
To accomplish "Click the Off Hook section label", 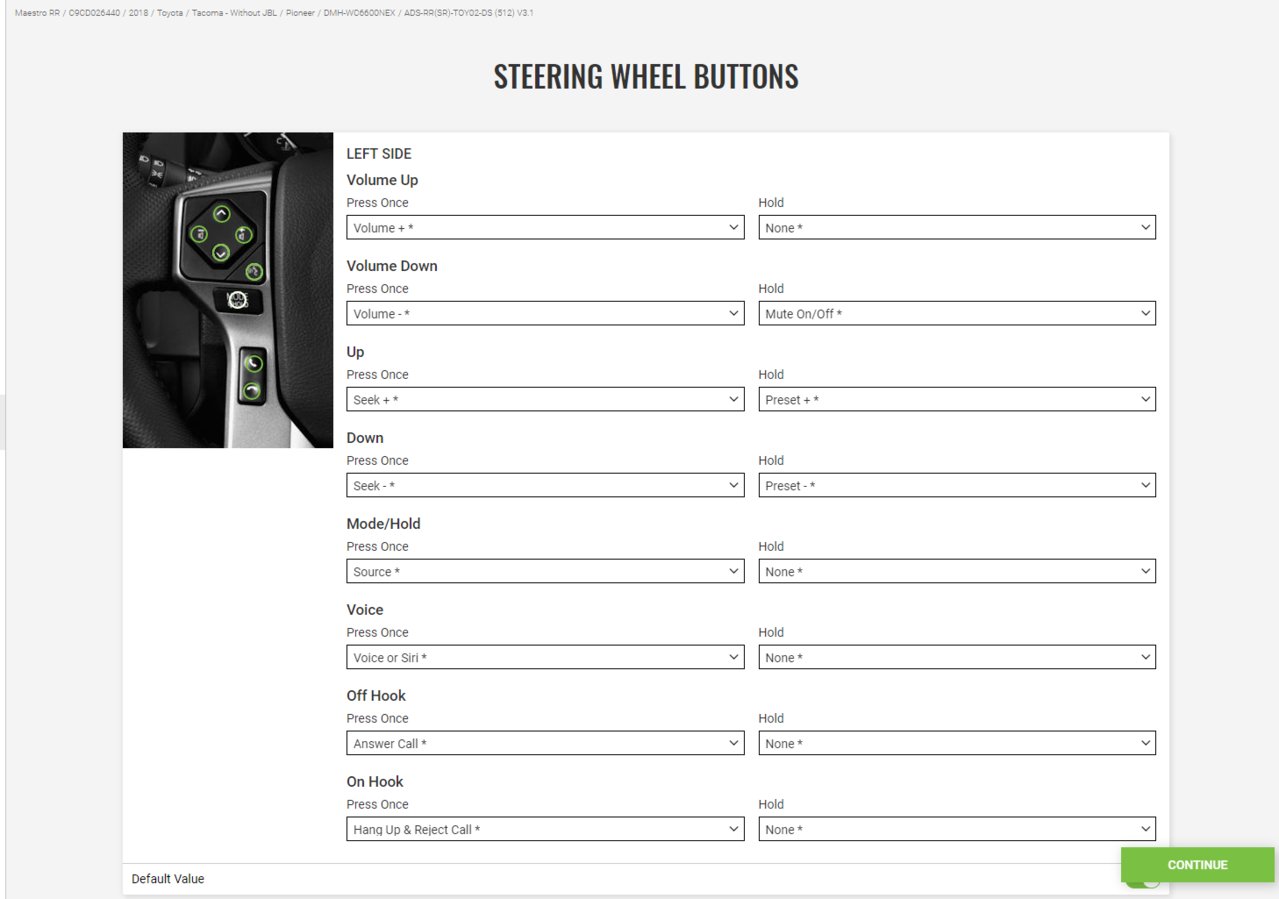I will tap(376, 696).
